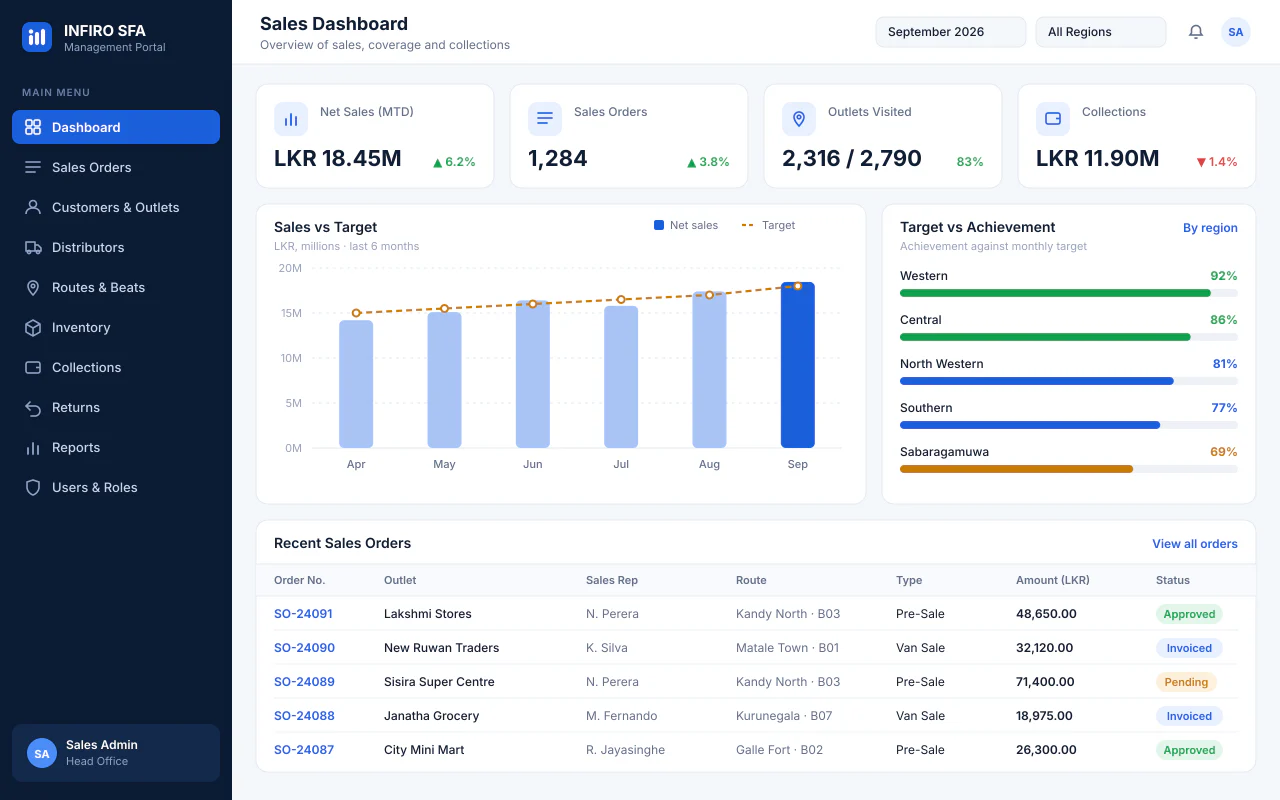Open notifications bell icon
This screenshot has width=1280, height=800.
(1196, 32)
